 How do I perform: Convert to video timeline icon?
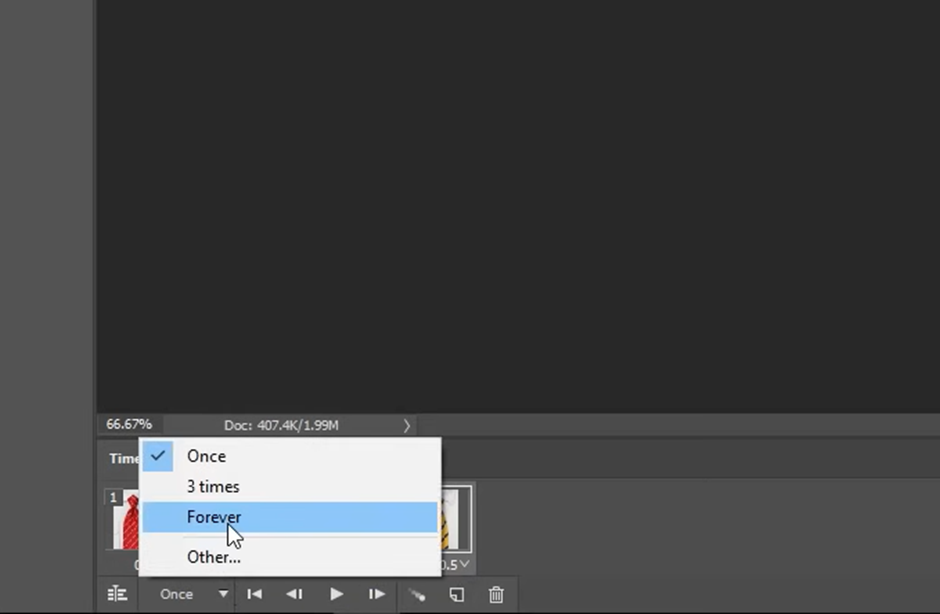click(117, 594)
